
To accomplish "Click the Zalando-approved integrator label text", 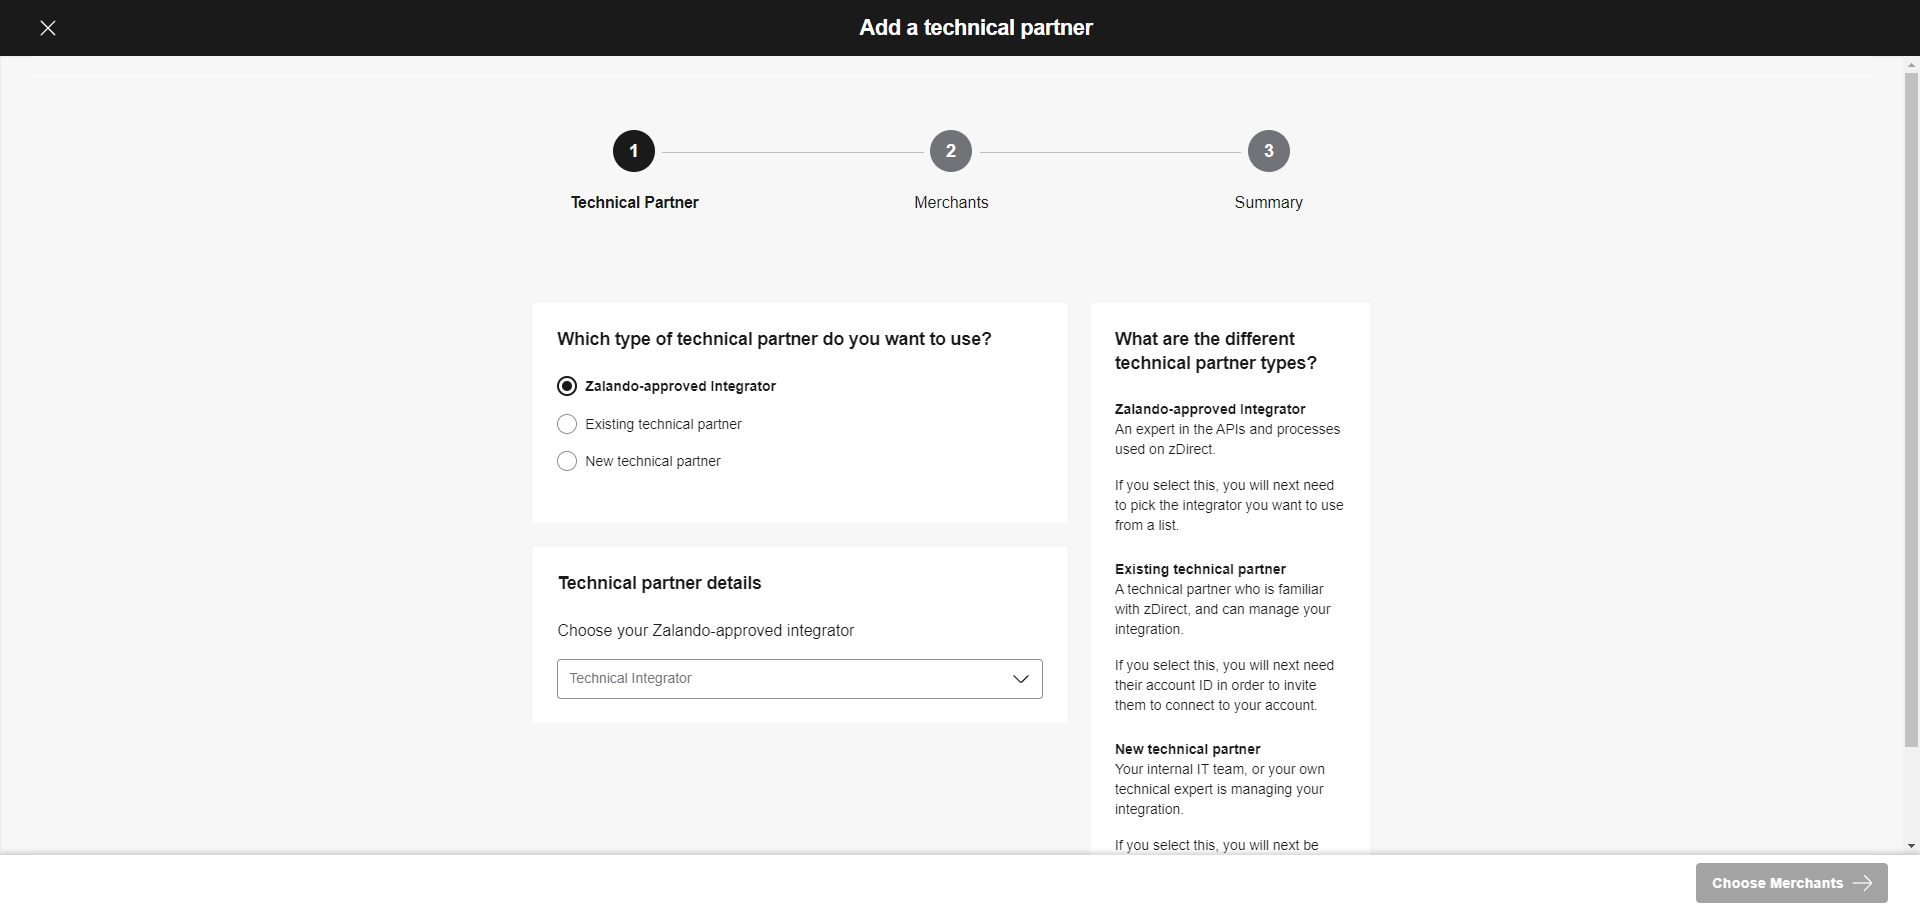I will click(x=680, y=386).
